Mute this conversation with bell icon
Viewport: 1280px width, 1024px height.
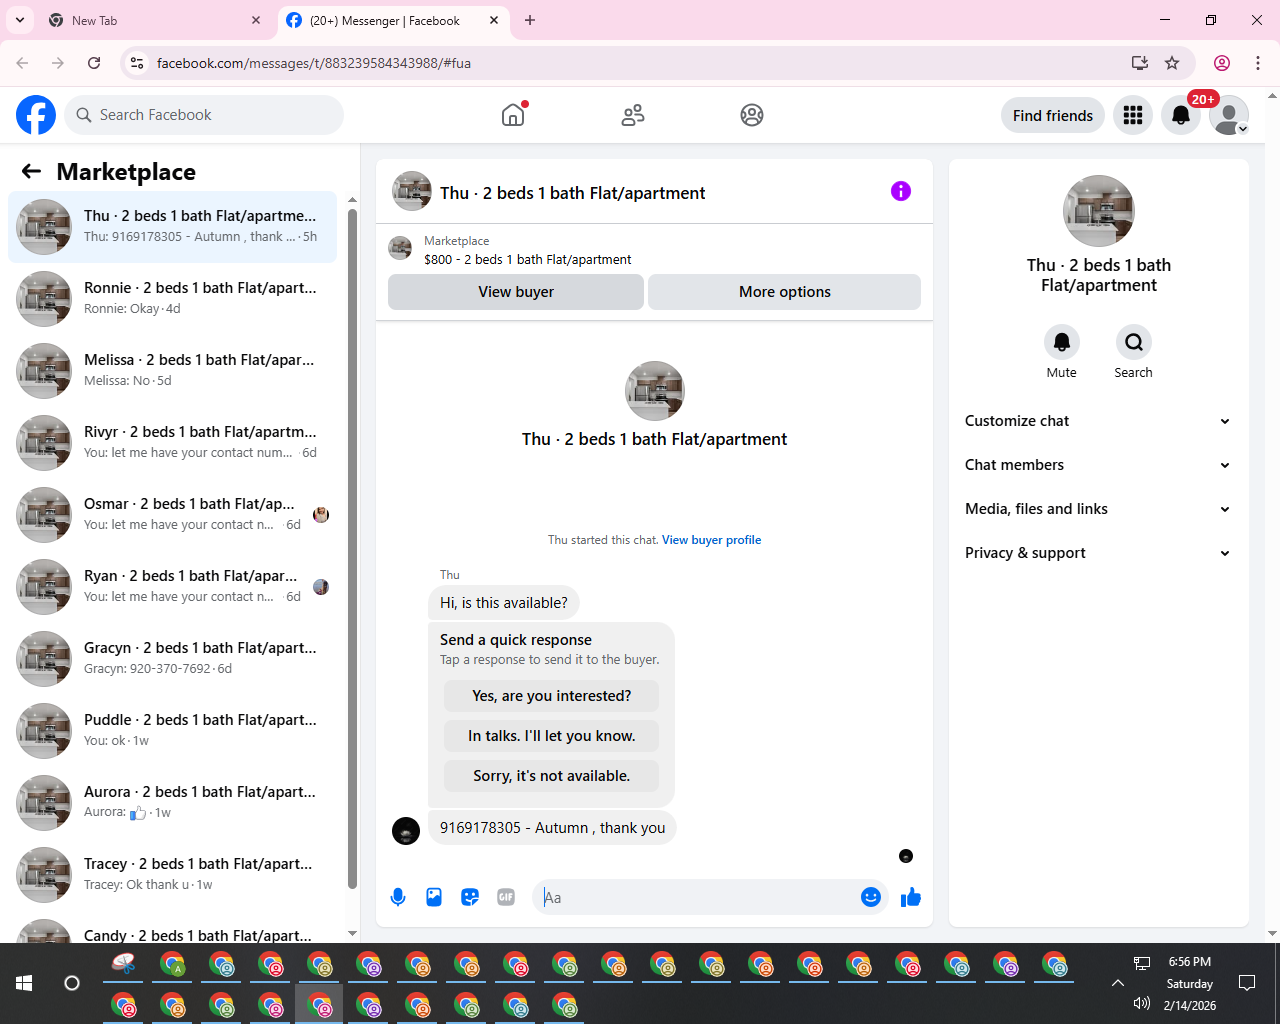pyautogui.click(x=1062, y=342)
